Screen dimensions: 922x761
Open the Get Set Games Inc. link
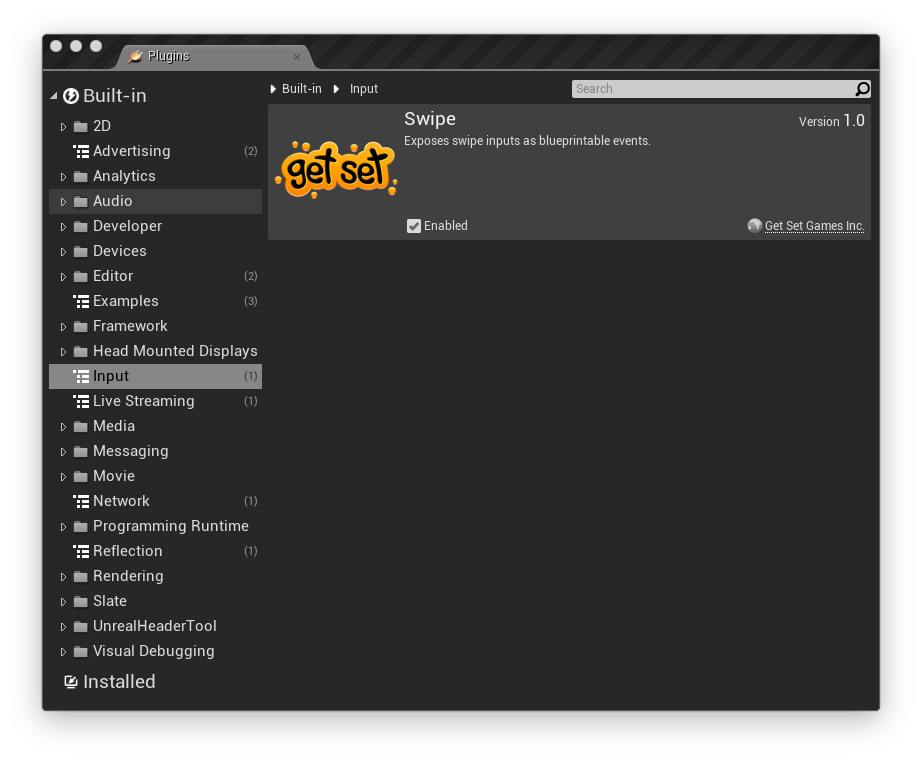[814, 226]
